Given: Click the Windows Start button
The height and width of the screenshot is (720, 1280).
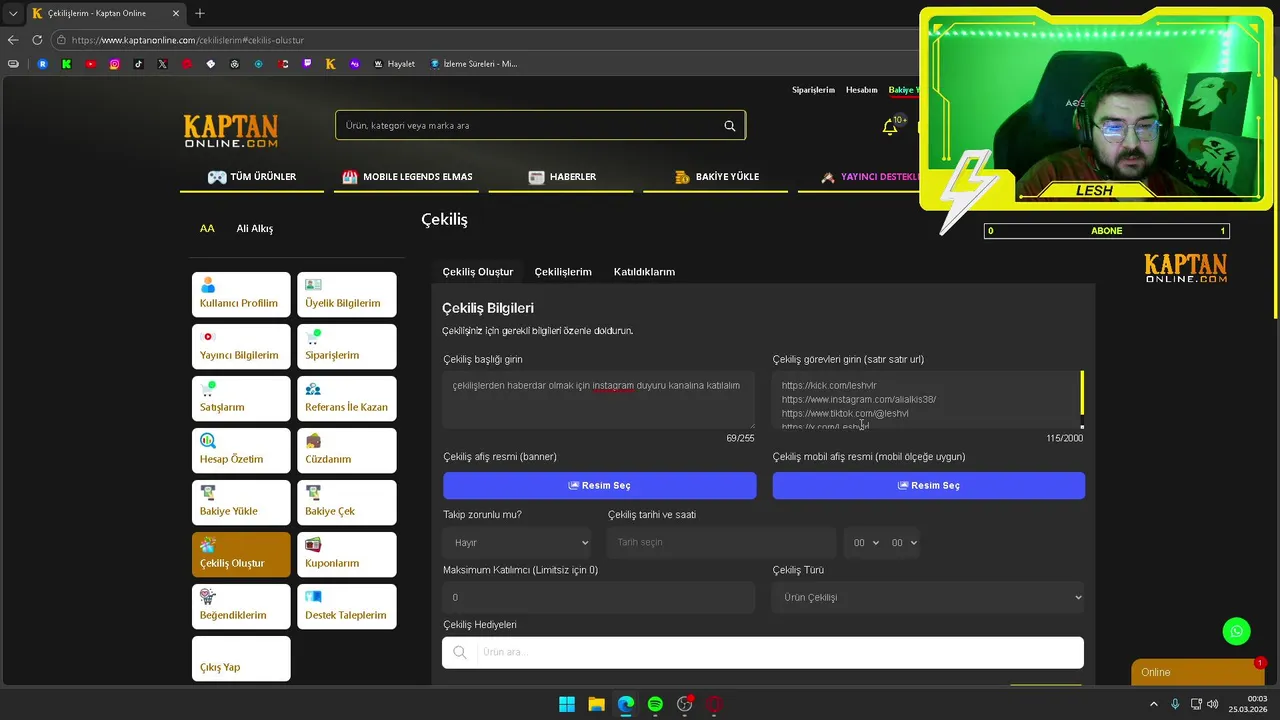Looking at the screenshot, I should [567, 704].
